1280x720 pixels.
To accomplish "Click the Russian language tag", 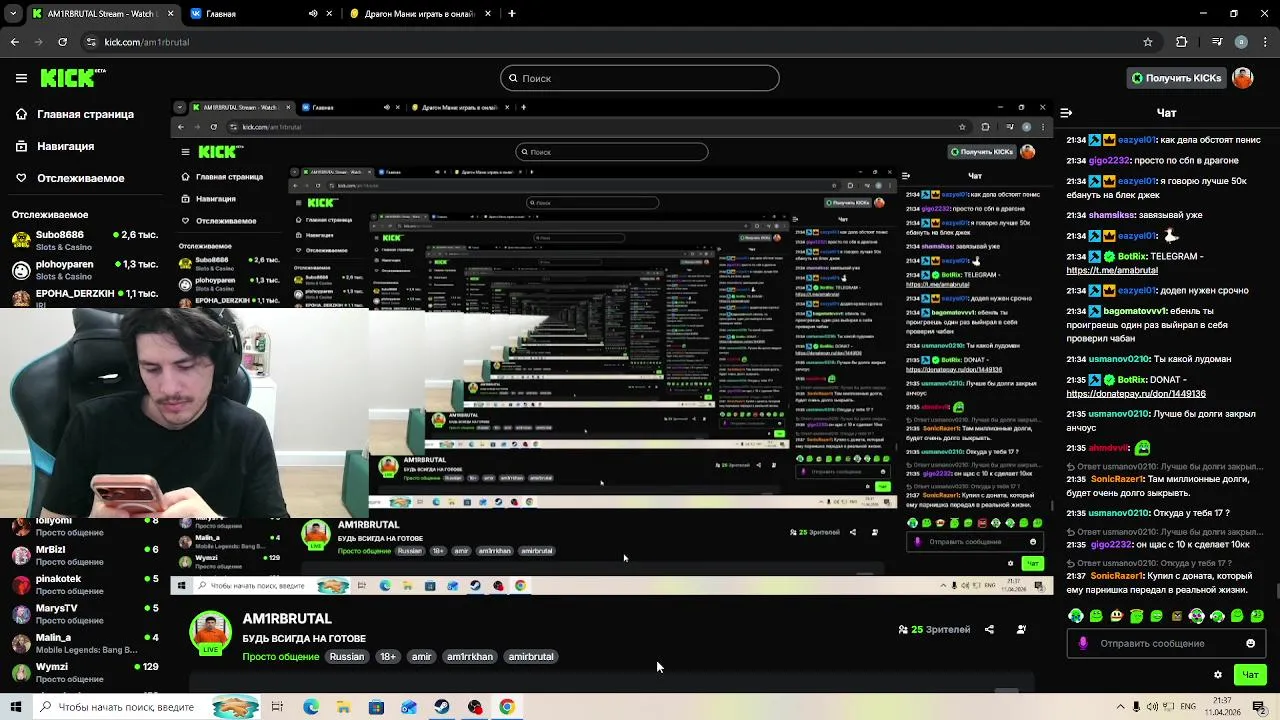I will 347,657.
